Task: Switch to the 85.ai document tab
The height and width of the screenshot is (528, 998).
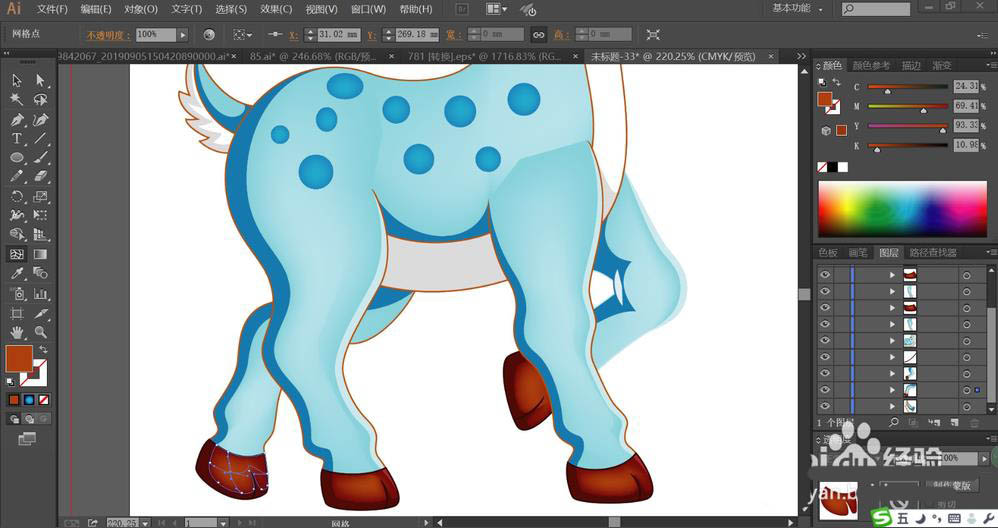Action: (x=315, y=57)
